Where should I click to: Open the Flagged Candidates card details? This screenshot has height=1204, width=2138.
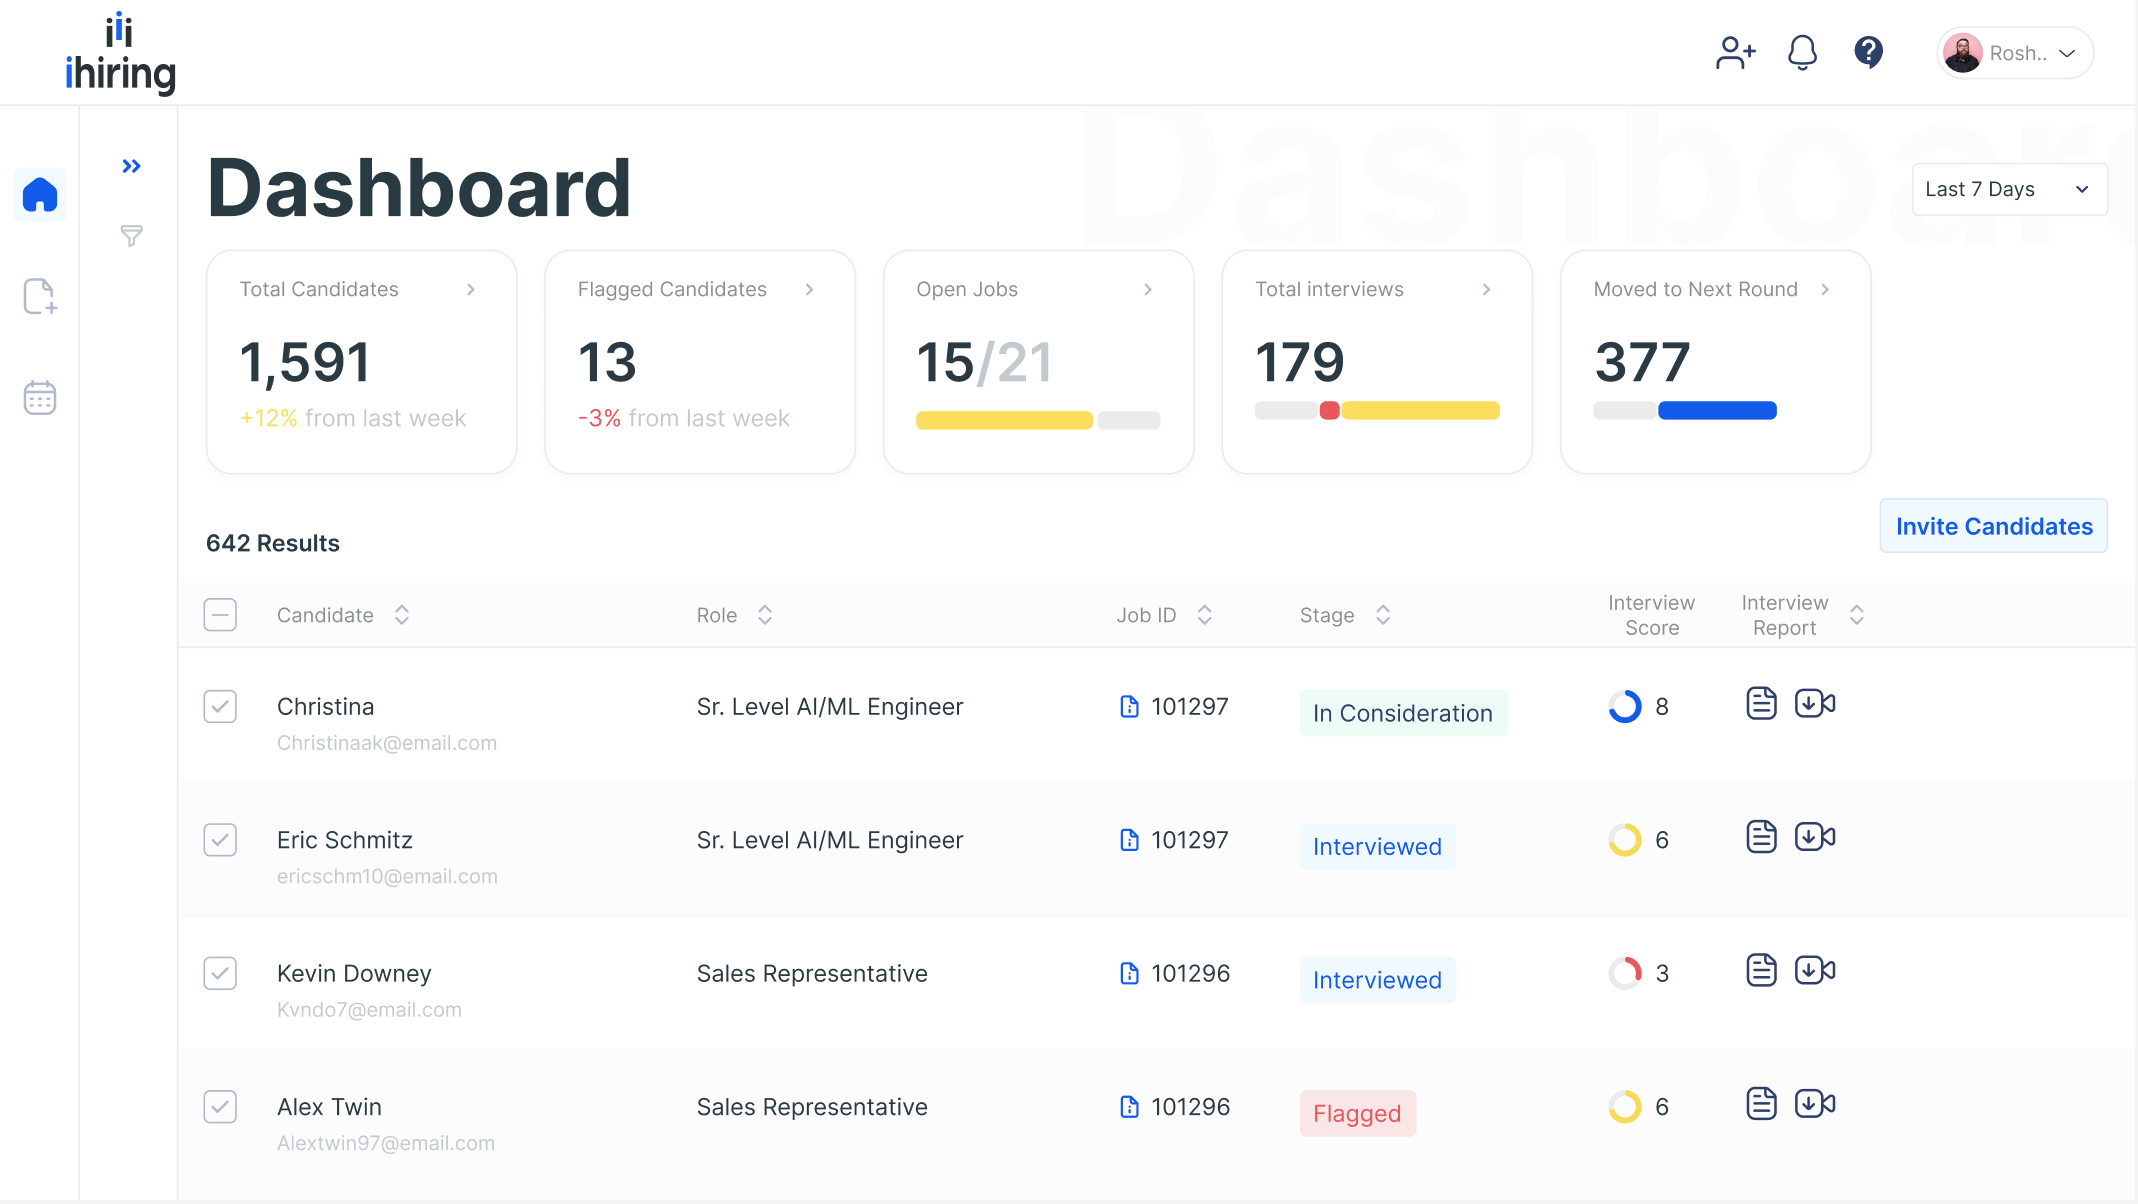point(809,289)
